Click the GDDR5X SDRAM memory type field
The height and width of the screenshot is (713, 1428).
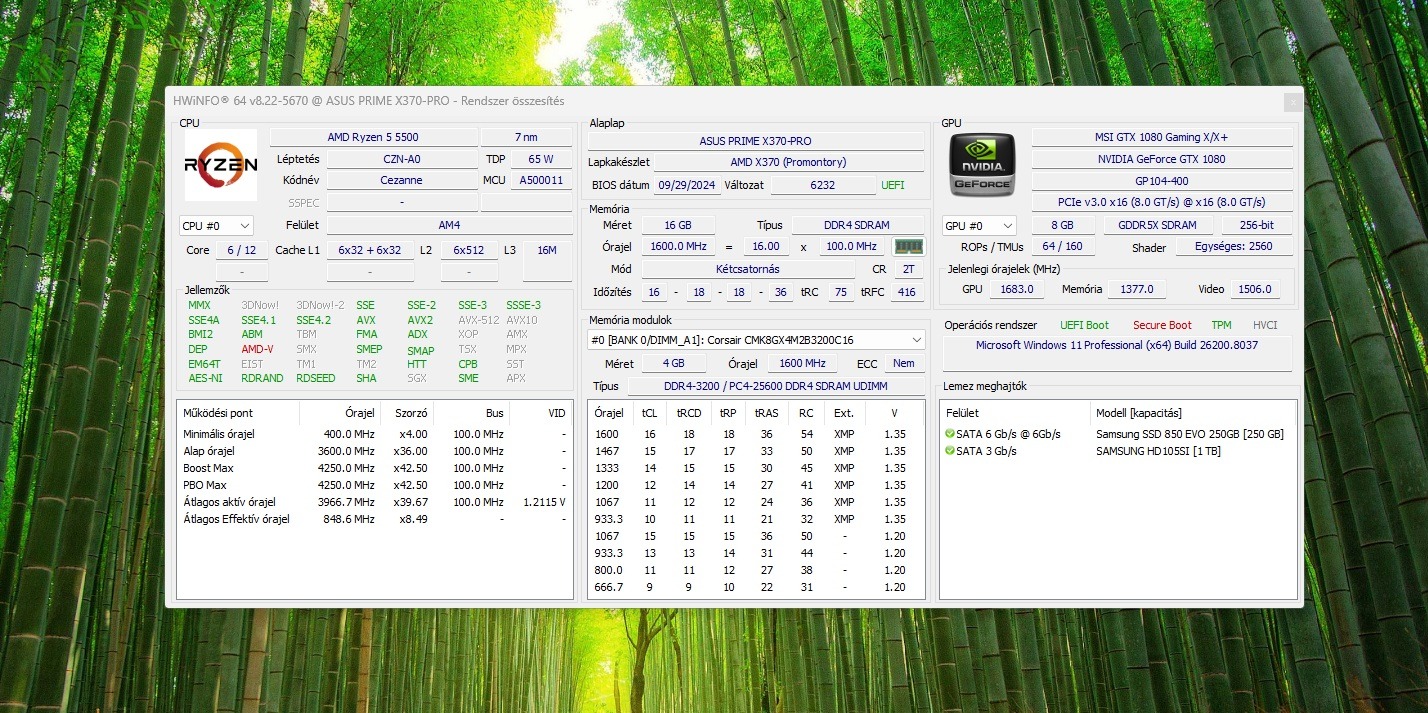point(1156,225)
